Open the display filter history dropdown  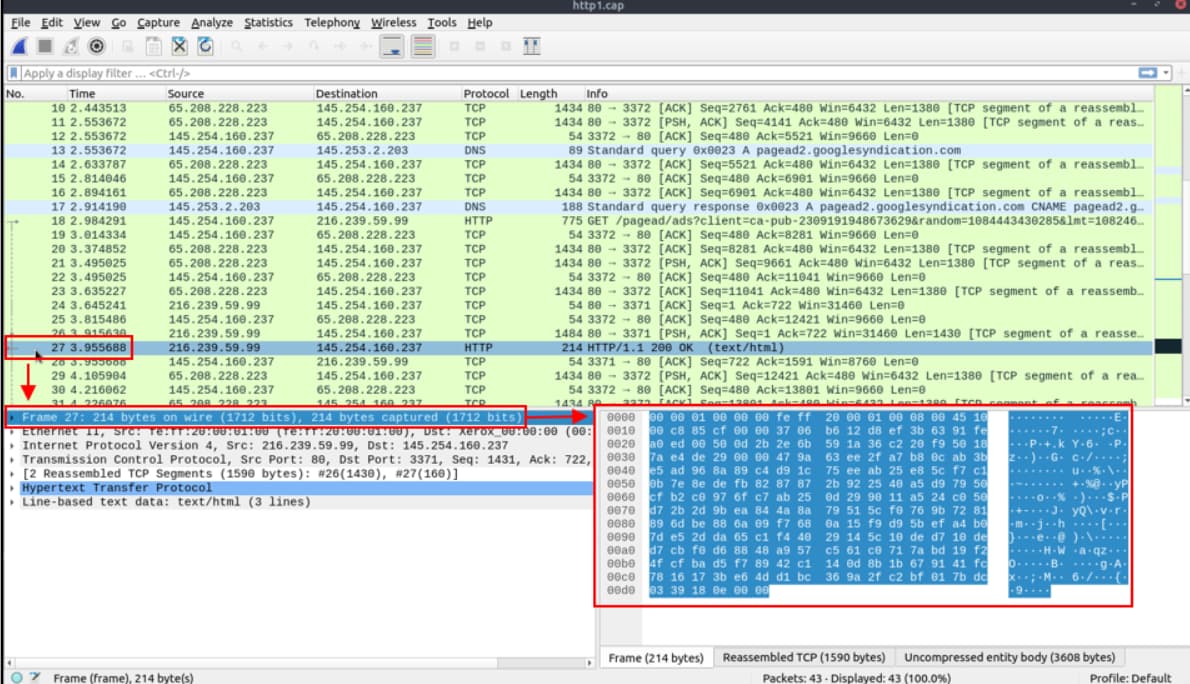tap(1166, 73)
